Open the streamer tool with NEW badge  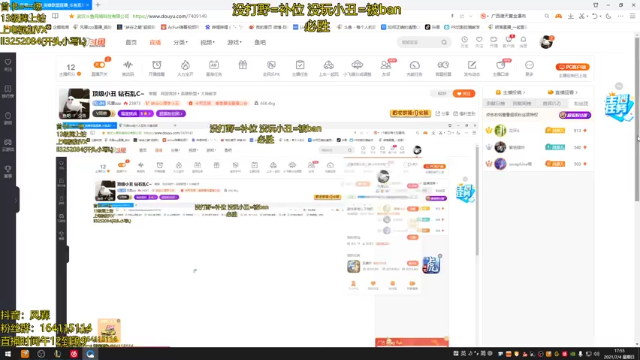[x=501, y=67]
